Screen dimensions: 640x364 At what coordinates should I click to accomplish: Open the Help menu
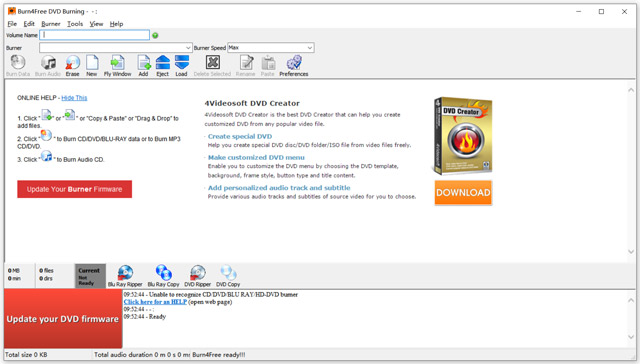(116, 24)
